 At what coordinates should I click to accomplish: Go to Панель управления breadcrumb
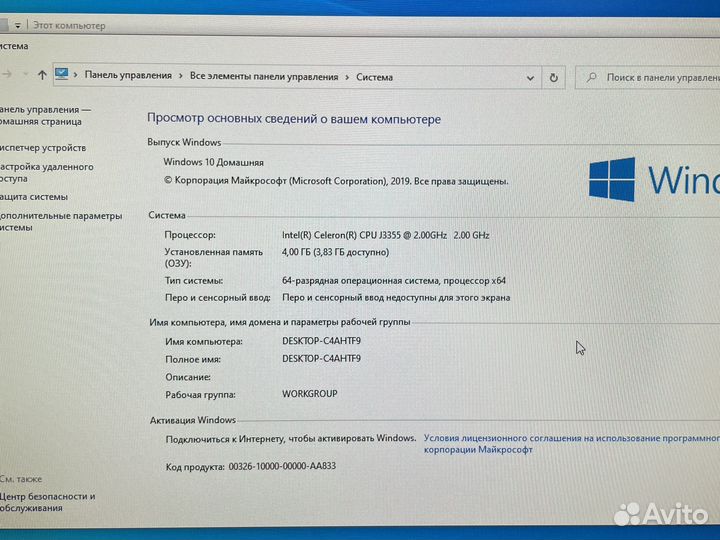click(x=128, y=75)
